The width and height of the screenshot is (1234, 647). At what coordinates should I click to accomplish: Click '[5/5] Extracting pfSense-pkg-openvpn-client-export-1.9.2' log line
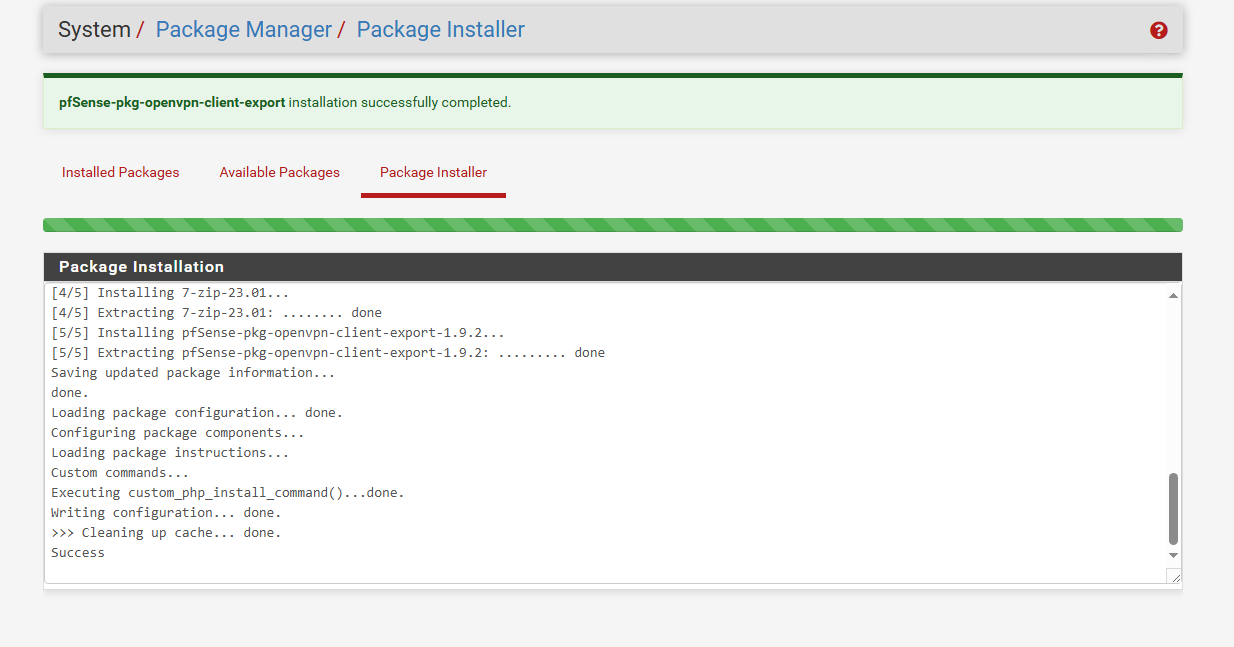coord(328,352)
